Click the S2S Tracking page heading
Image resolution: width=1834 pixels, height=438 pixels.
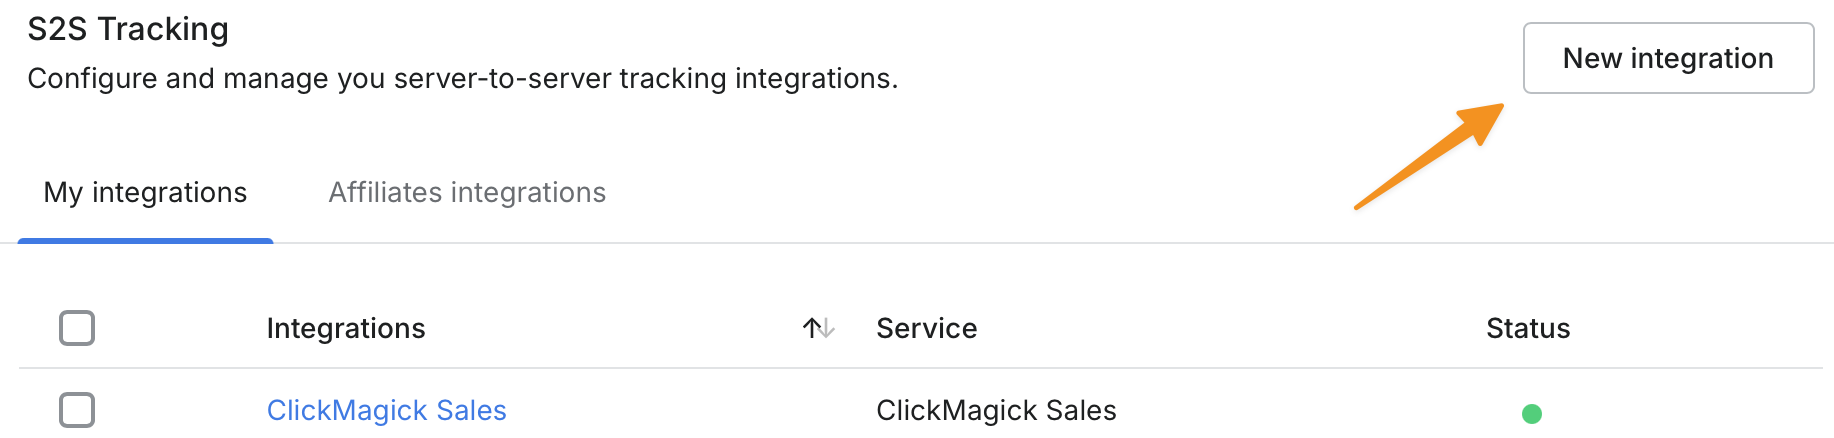[x=128, y=29]
